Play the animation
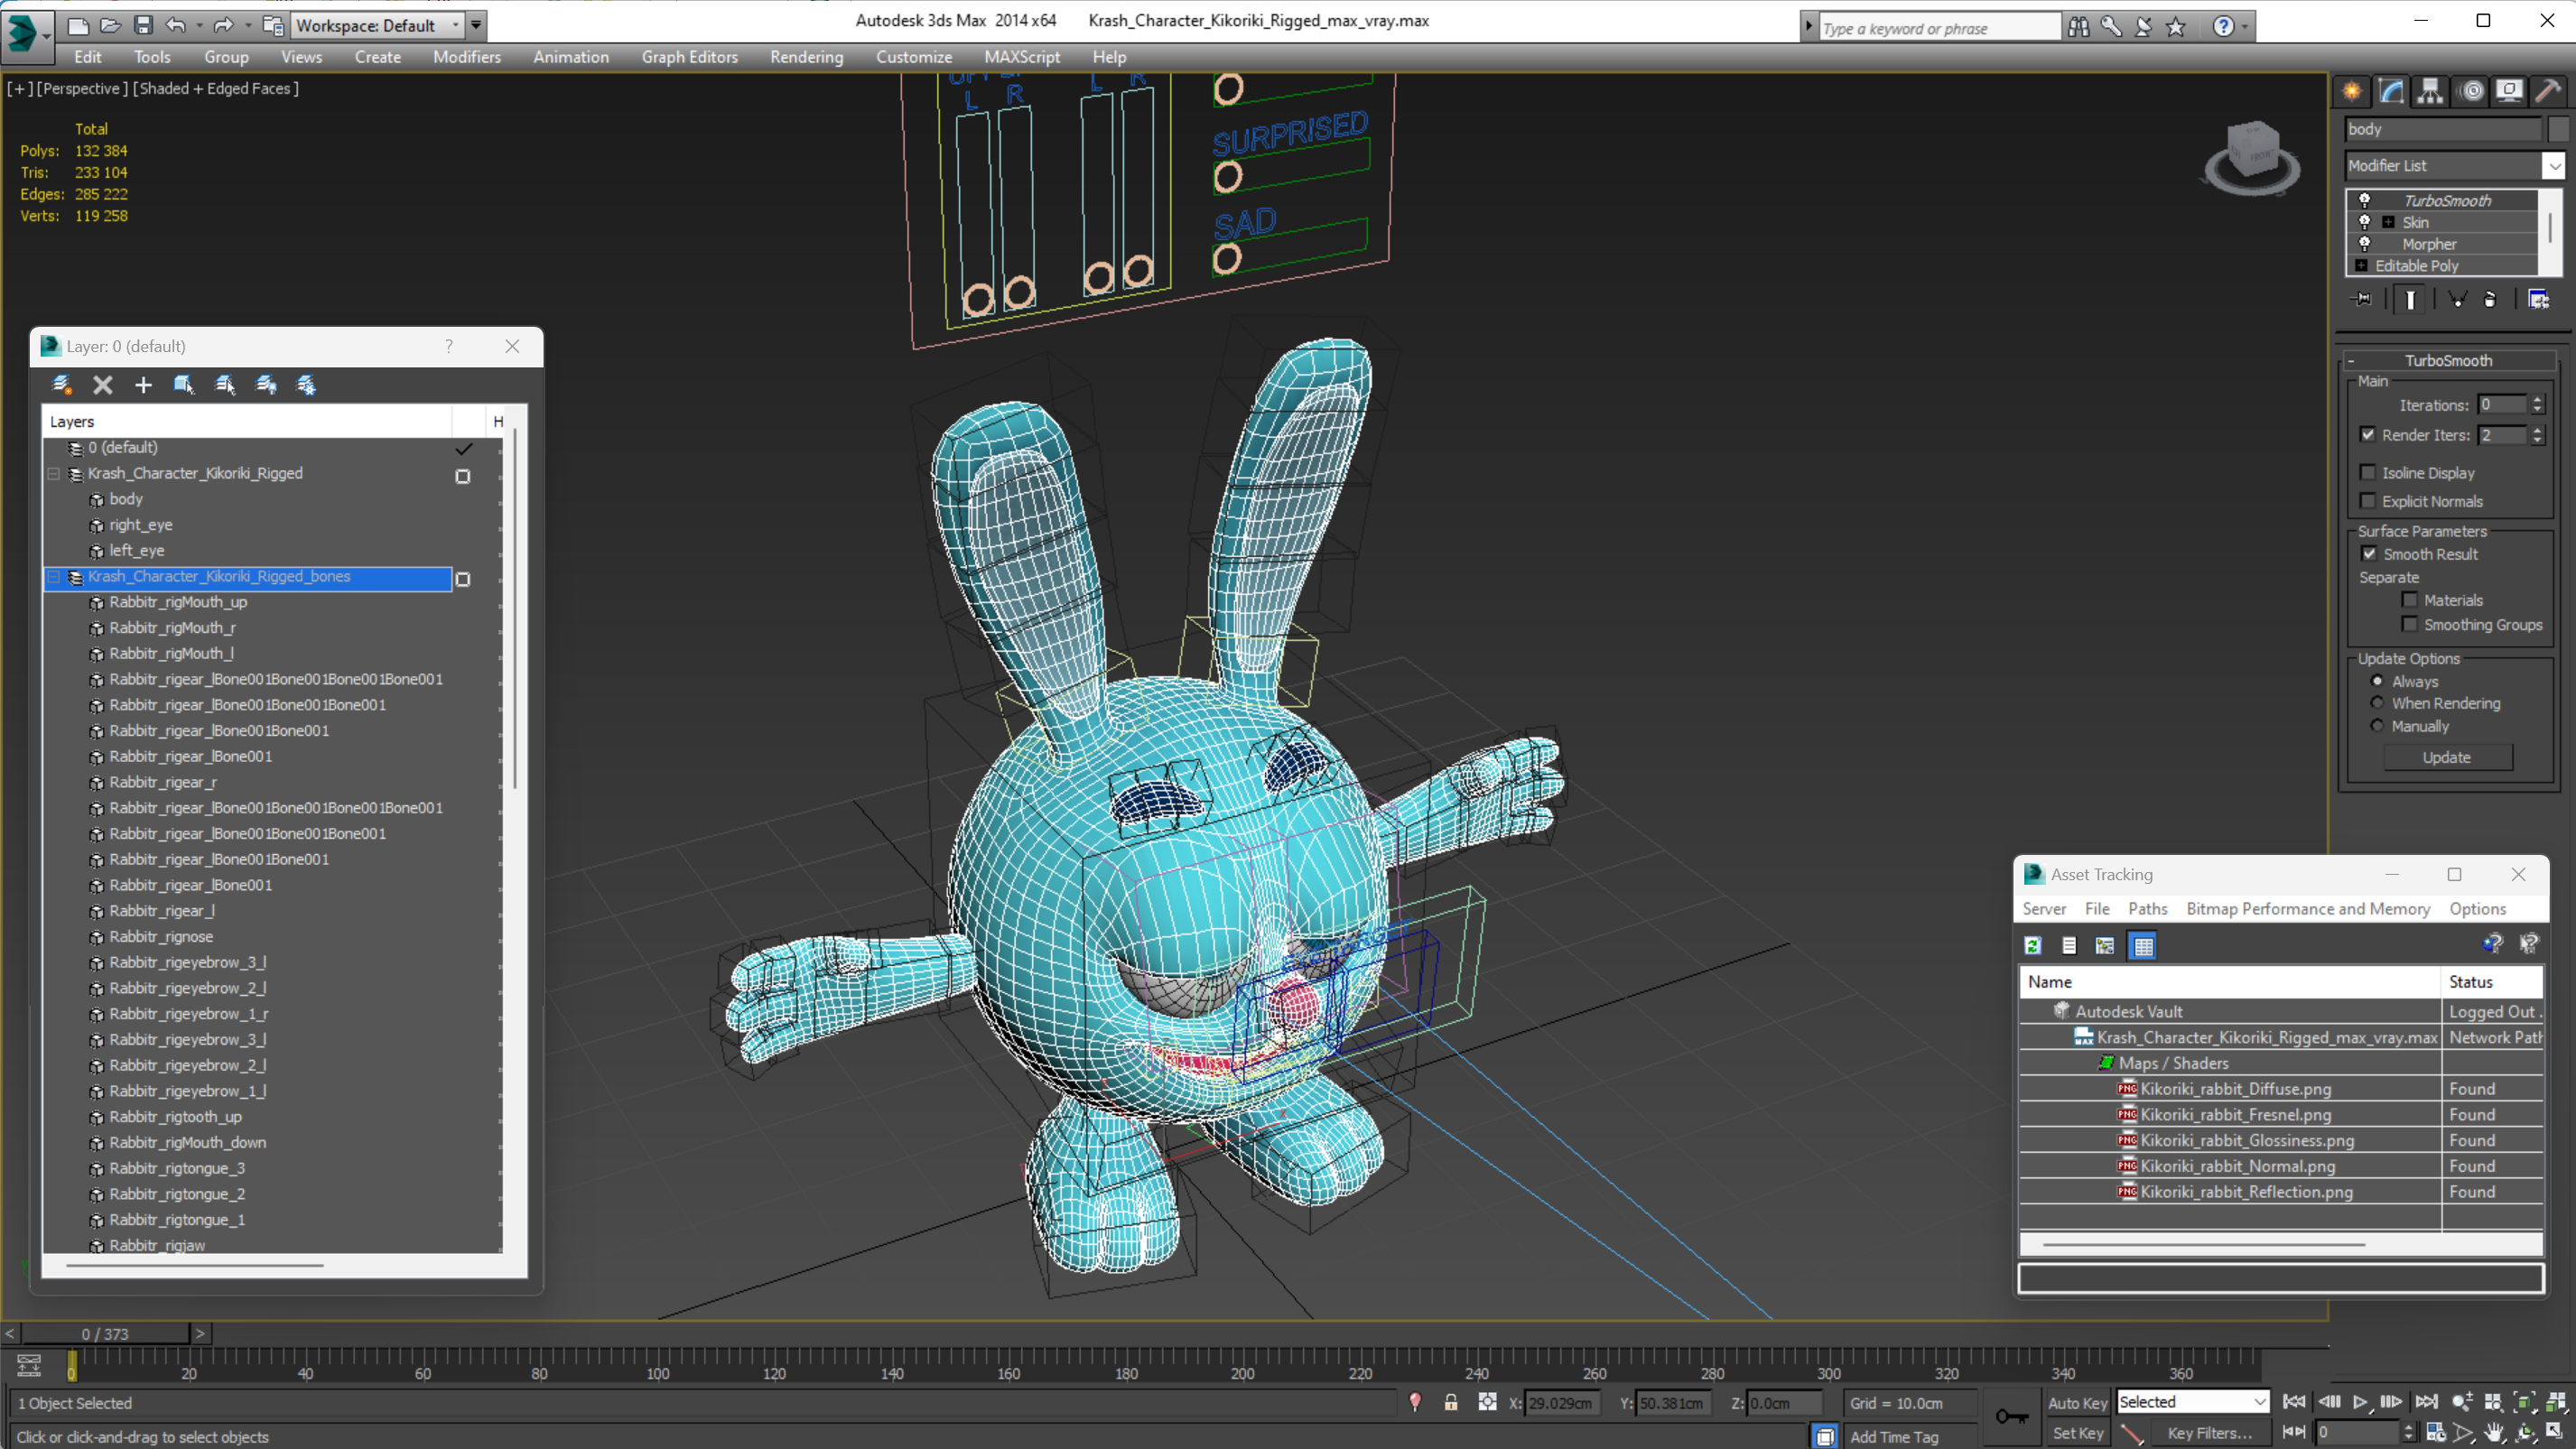Viewport: 2576px width, 1449px height. tap(2359, 1402)
